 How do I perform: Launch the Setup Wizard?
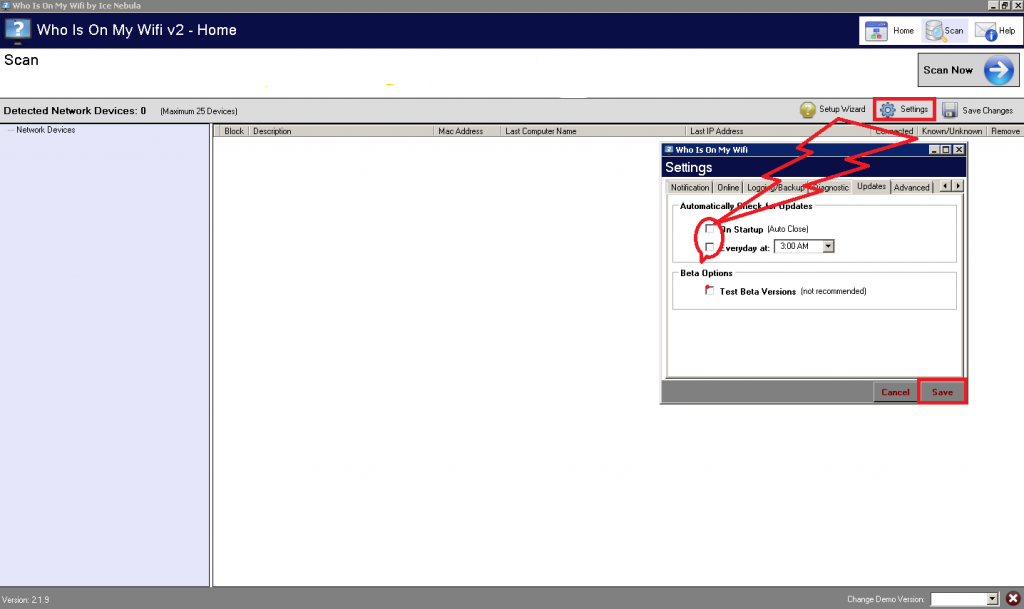click(833, 110)
